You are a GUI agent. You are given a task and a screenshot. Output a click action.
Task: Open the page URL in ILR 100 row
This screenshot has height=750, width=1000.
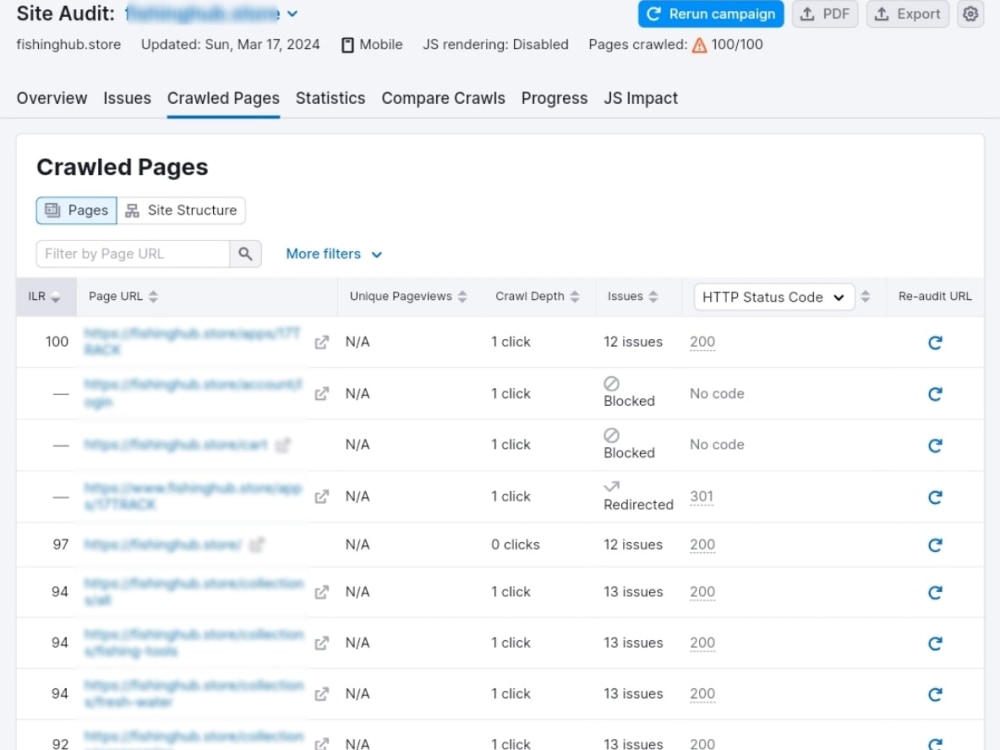pyautogui.click(x=191, y=341)
